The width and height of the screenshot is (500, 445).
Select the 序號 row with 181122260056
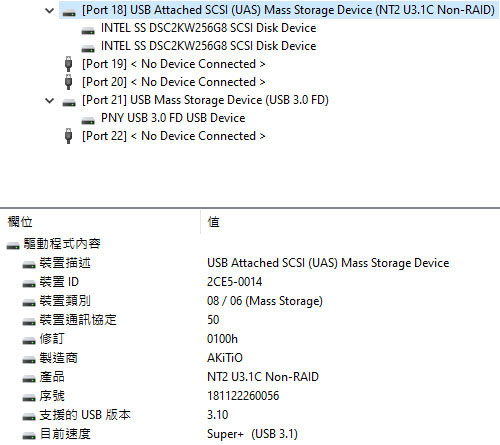click(x=250, y=396)
